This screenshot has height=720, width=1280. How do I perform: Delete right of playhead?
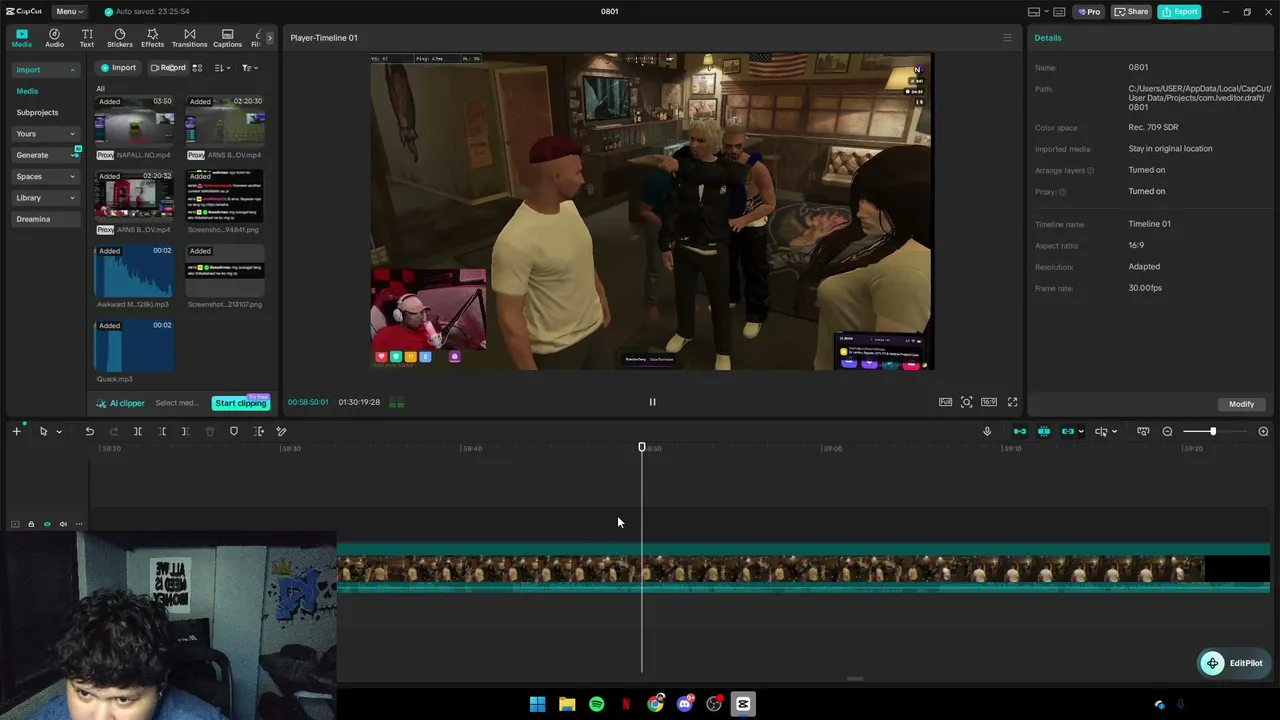(x=185, y=431)
